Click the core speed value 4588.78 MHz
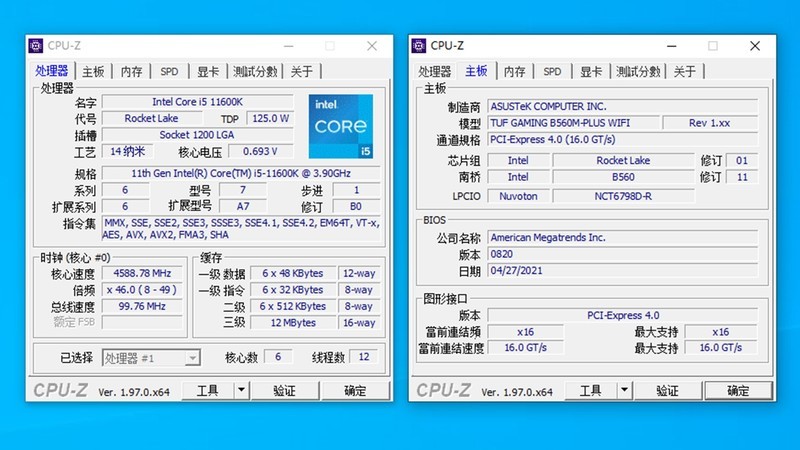800x450 pixels. click(x=142, y=273)
